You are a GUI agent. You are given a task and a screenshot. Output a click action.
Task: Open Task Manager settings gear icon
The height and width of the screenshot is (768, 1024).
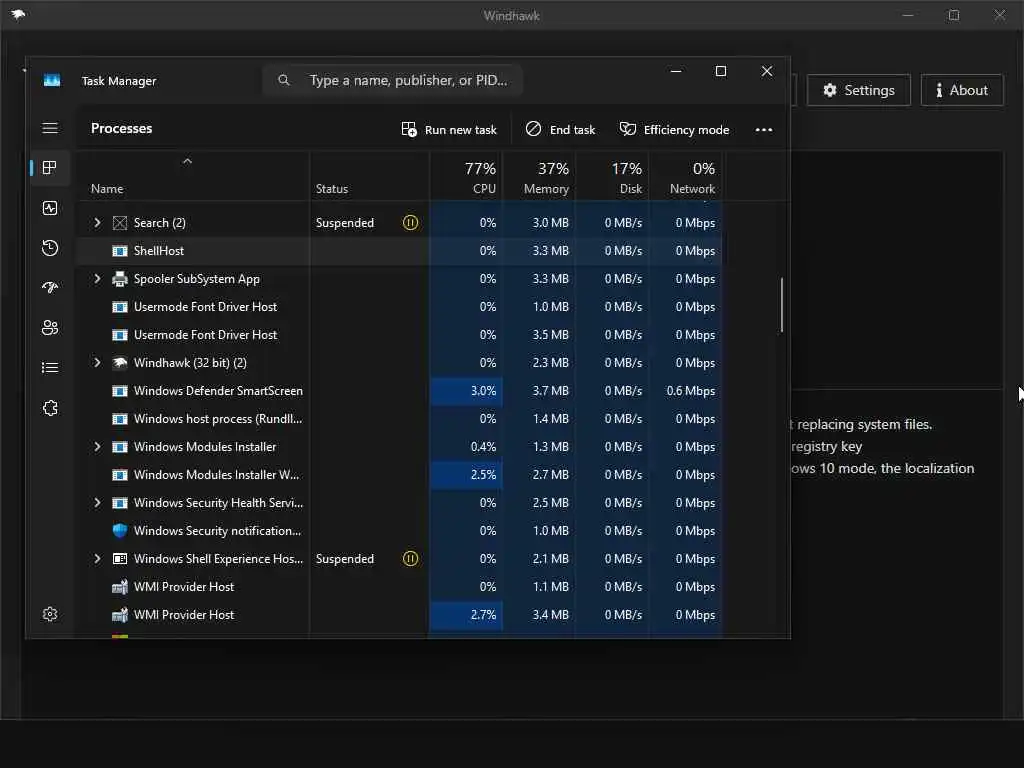point(50,614)
